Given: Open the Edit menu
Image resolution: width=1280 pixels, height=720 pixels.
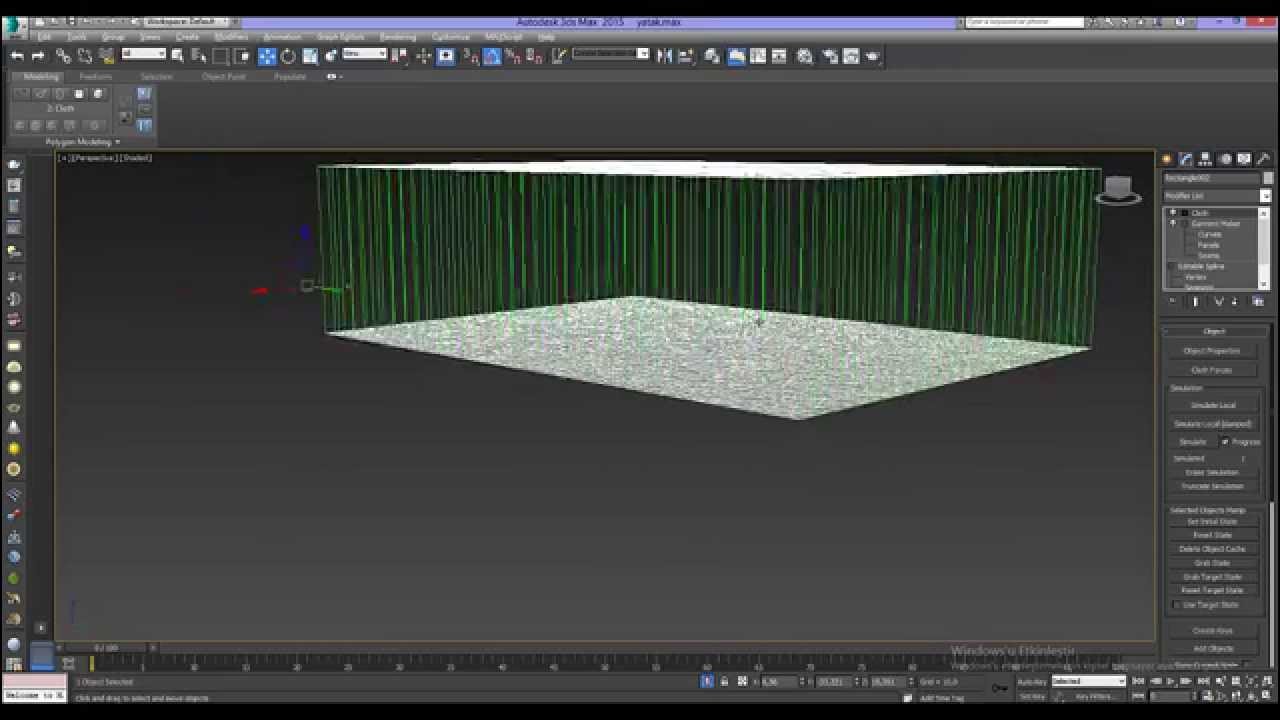Looking at the screenshot, I should click(45, 37).
